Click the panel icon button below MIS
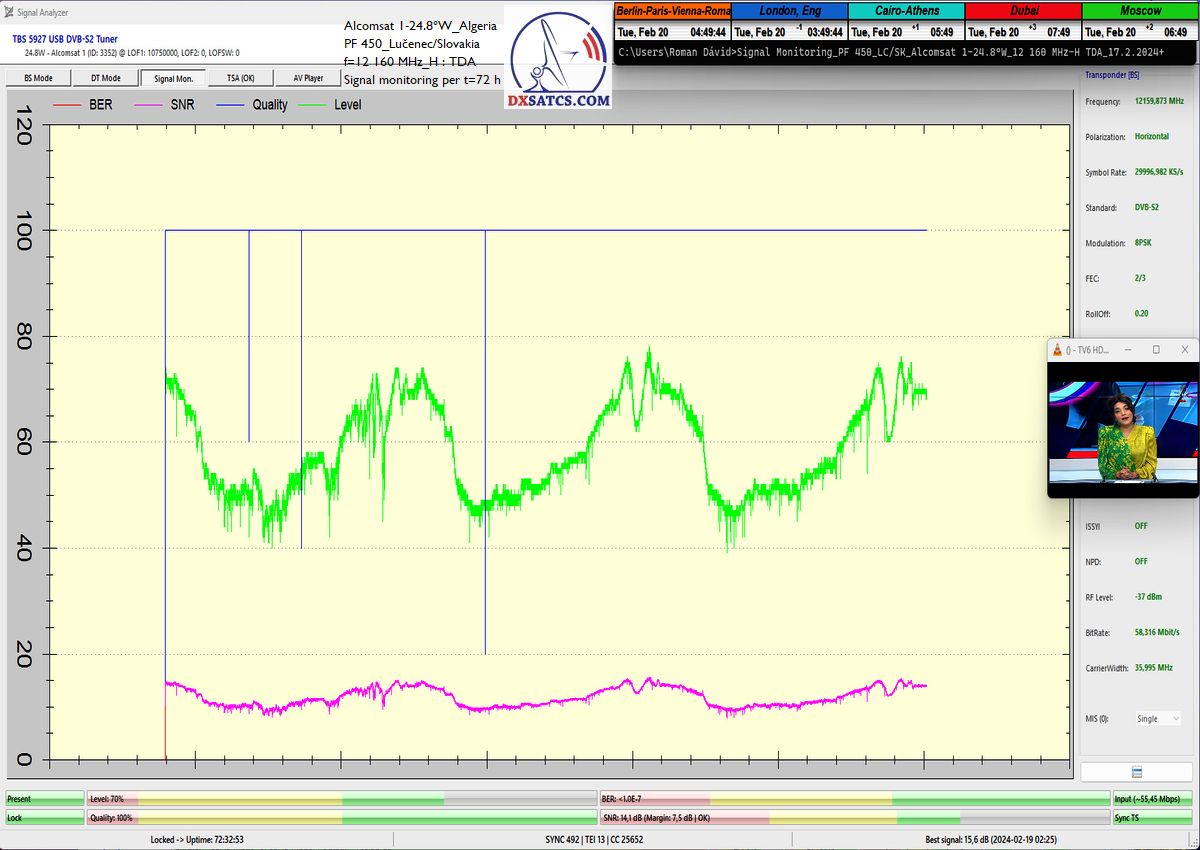This screenshot has width=1200, height=850. click(x=1137, y=772)
